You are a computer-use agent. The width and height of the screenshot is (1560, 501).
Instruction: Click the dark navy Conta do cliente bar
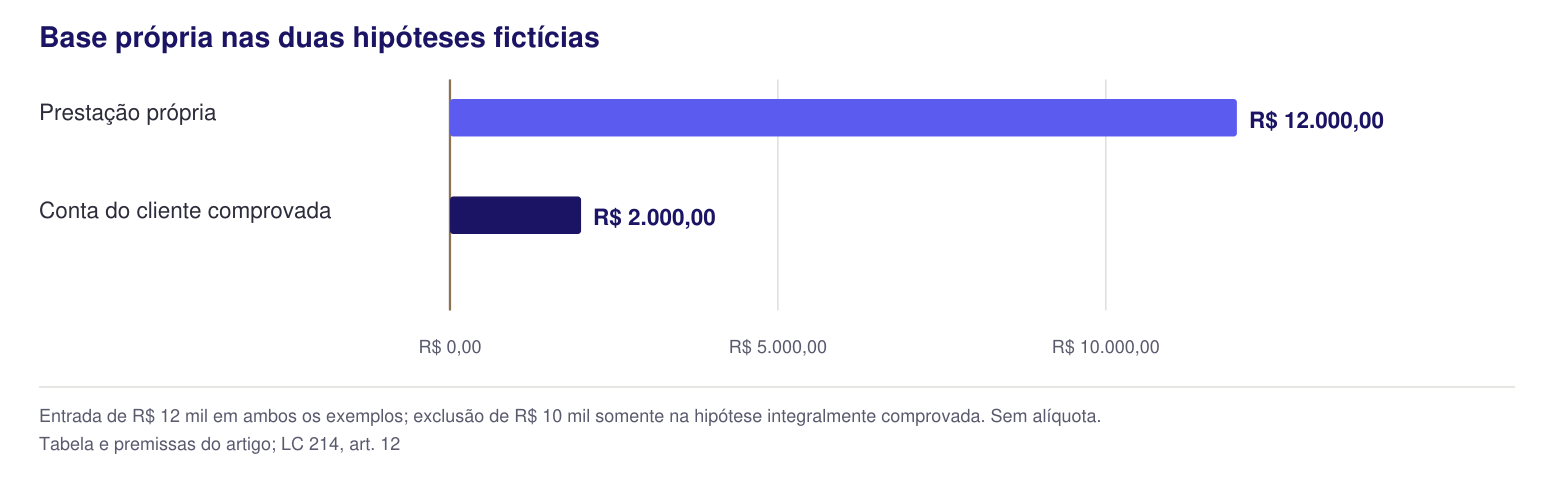(515, 215)
